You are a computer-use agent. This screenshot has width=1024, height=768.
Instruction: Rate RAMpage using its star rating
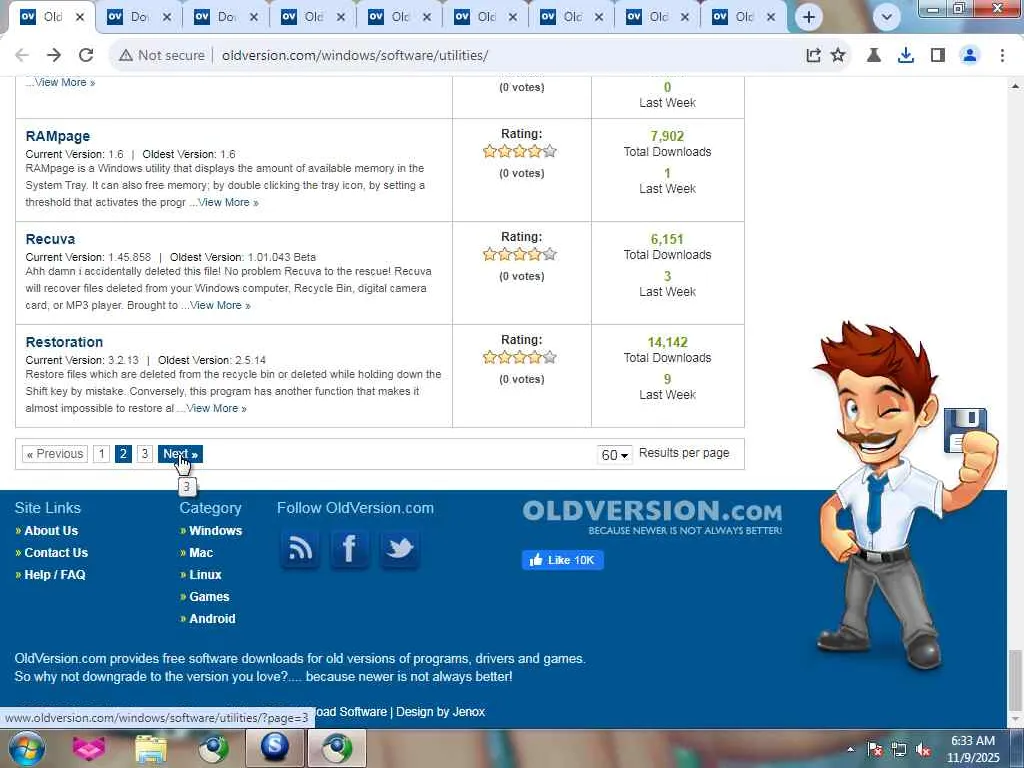(520, 152)
